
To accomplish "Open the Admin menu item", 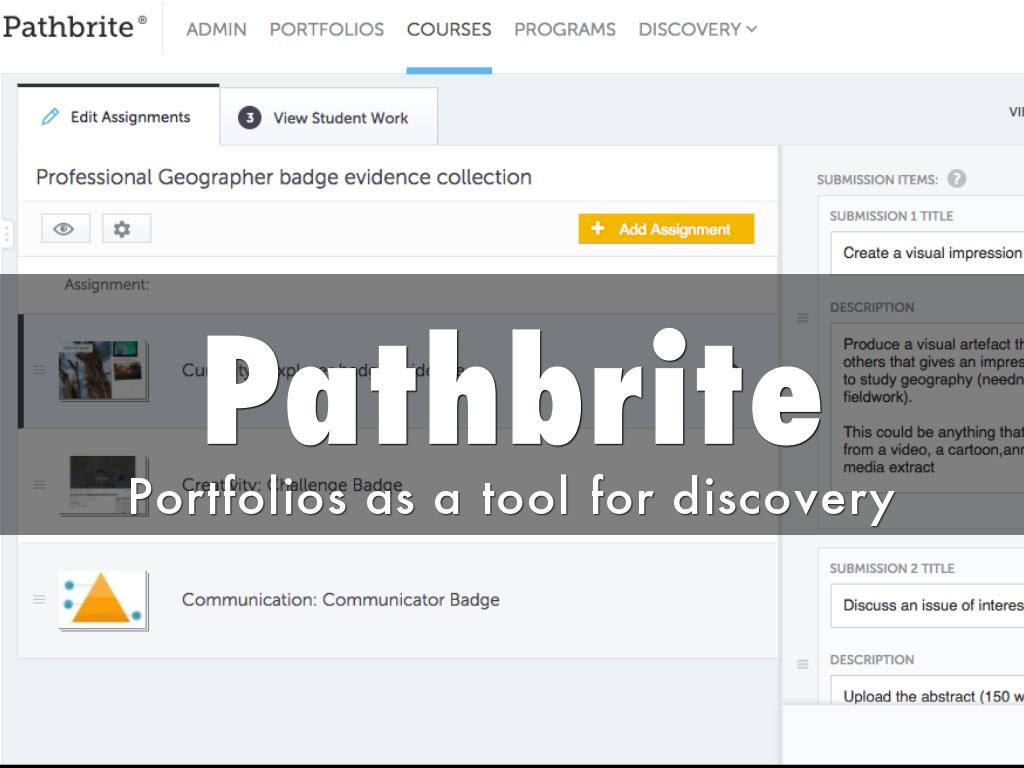I will [x=216, y=30].
